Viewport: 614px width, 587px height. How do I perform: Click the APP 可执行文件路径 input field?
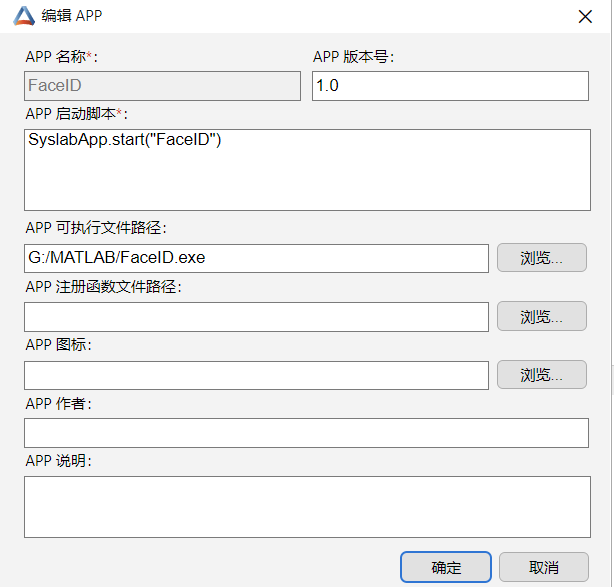[x=256, y=258]
